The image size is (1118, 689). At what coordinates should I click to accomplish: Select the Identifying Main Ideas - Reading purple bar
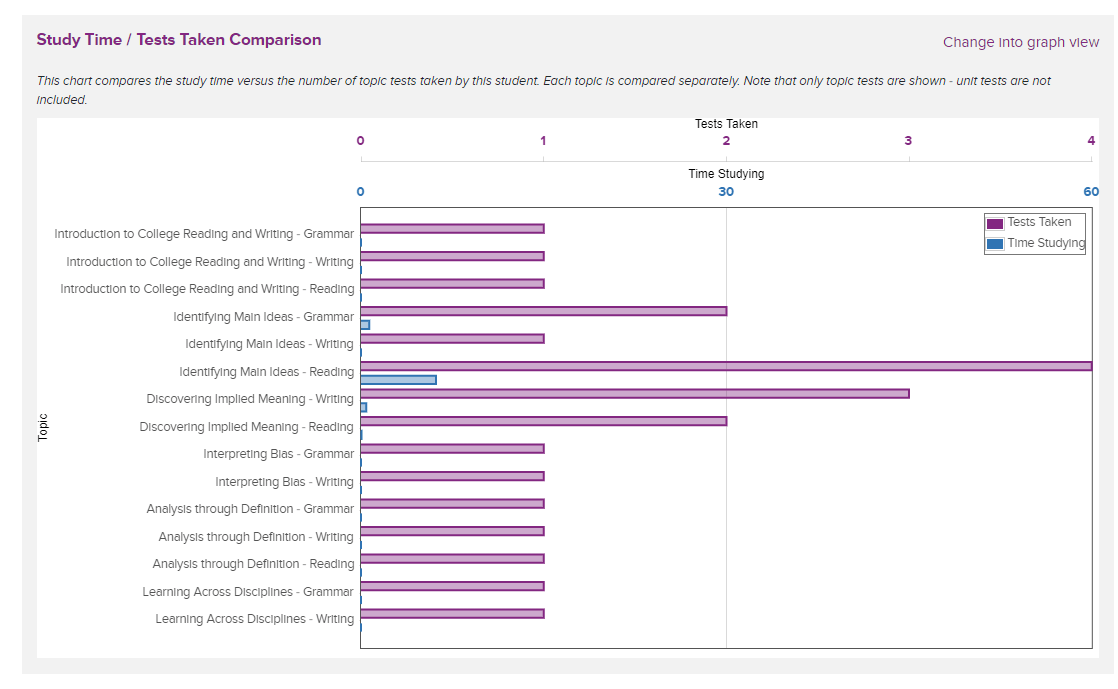[x=700, y=365]
